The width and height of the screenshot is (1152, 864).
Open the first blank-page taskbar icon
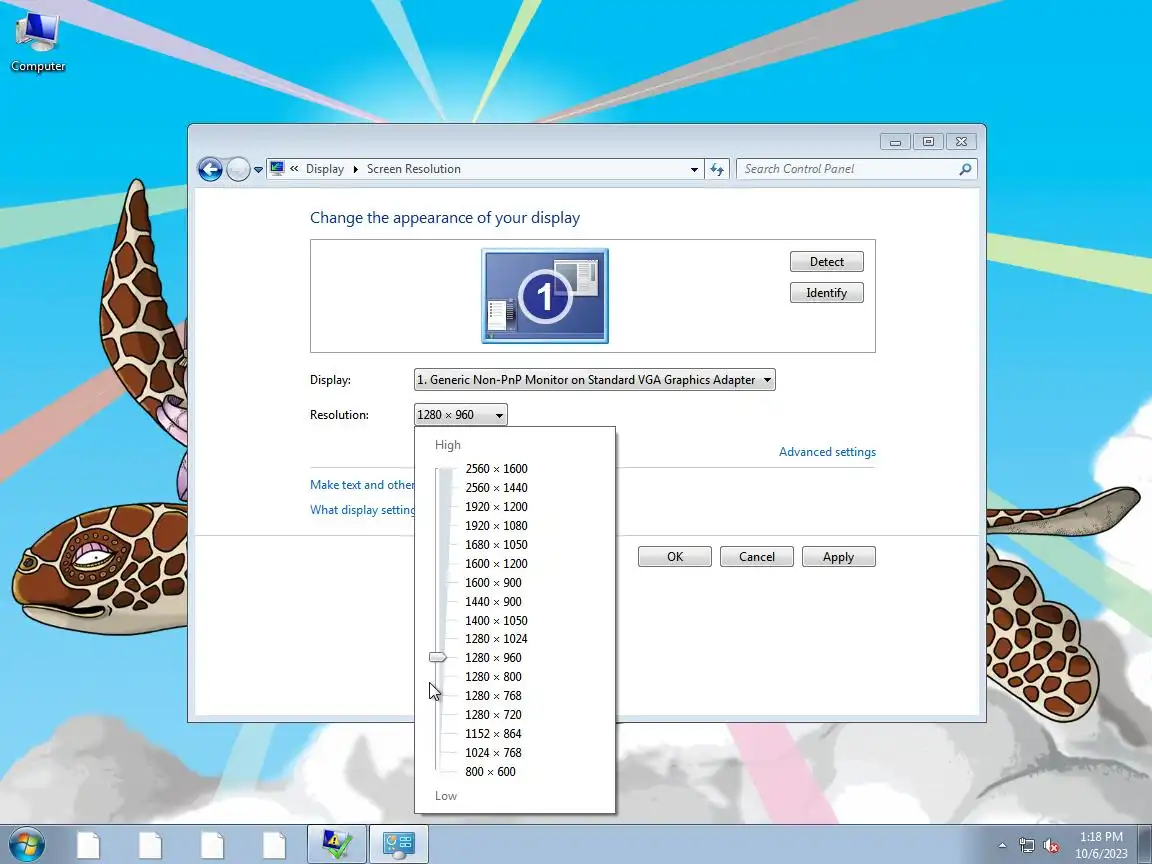[x=88, y=845]
